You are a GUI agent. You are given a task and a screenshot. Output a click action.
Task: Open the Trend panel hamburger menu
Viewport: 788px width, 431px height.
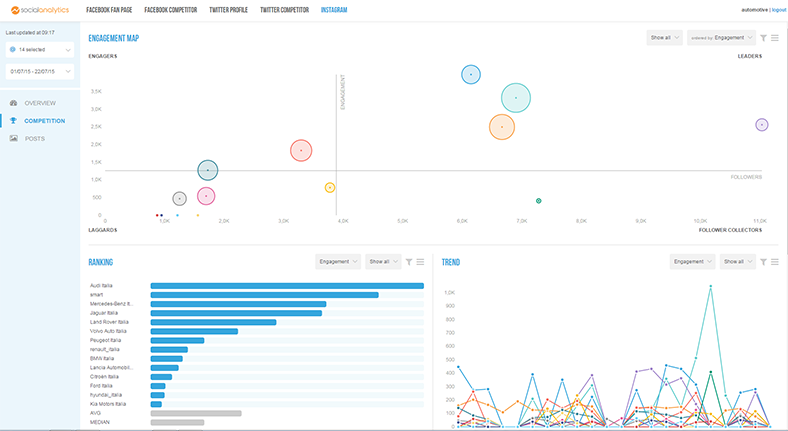[775, 262]
